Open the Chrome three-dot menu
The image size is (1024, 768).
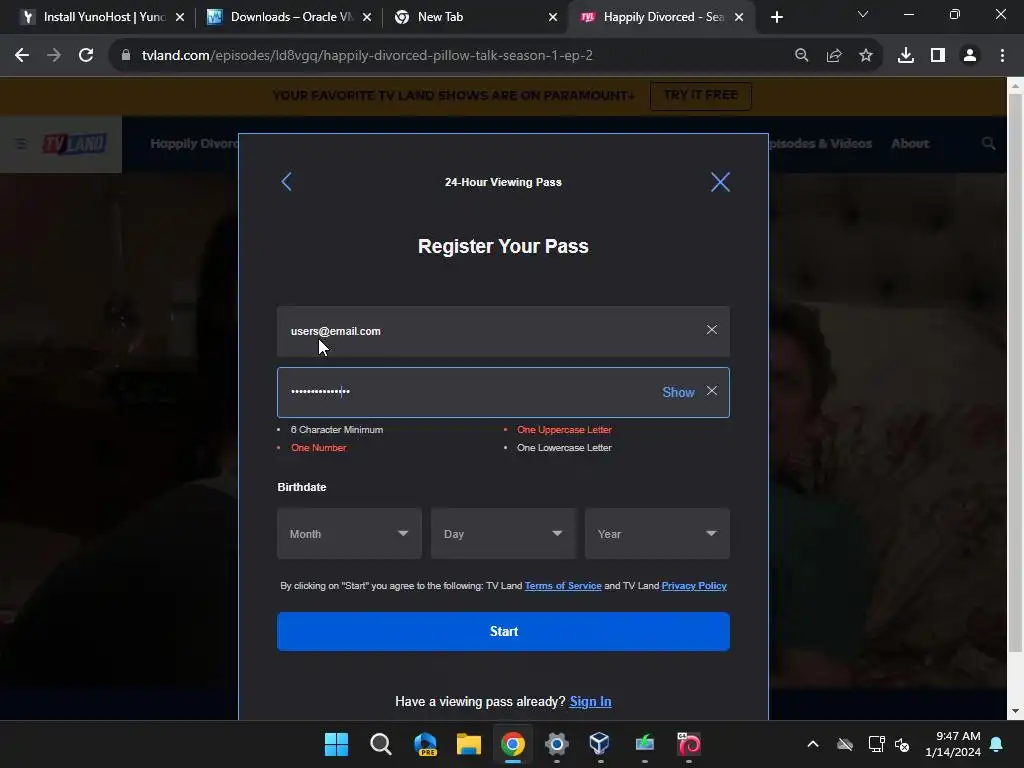tap(1002, 56)
